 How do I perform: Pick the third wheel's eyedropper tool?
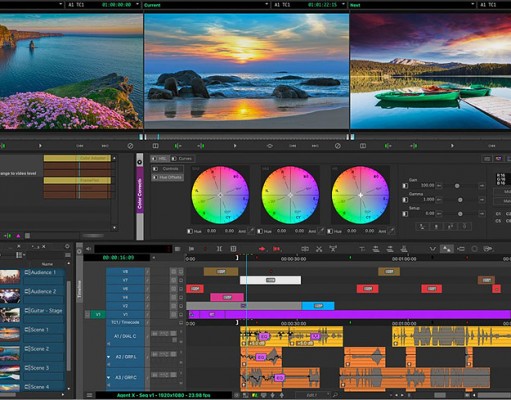coord(392,231)
